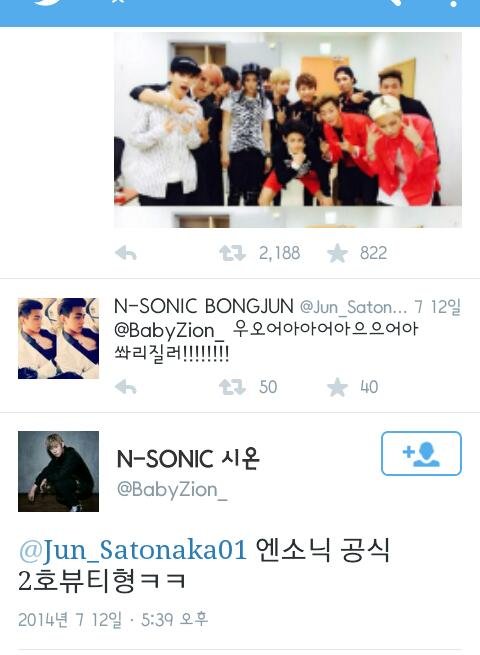The image size is (480, 655).
Task: Open N-SONIC BONGJUN display name
Action: (204, 307)
